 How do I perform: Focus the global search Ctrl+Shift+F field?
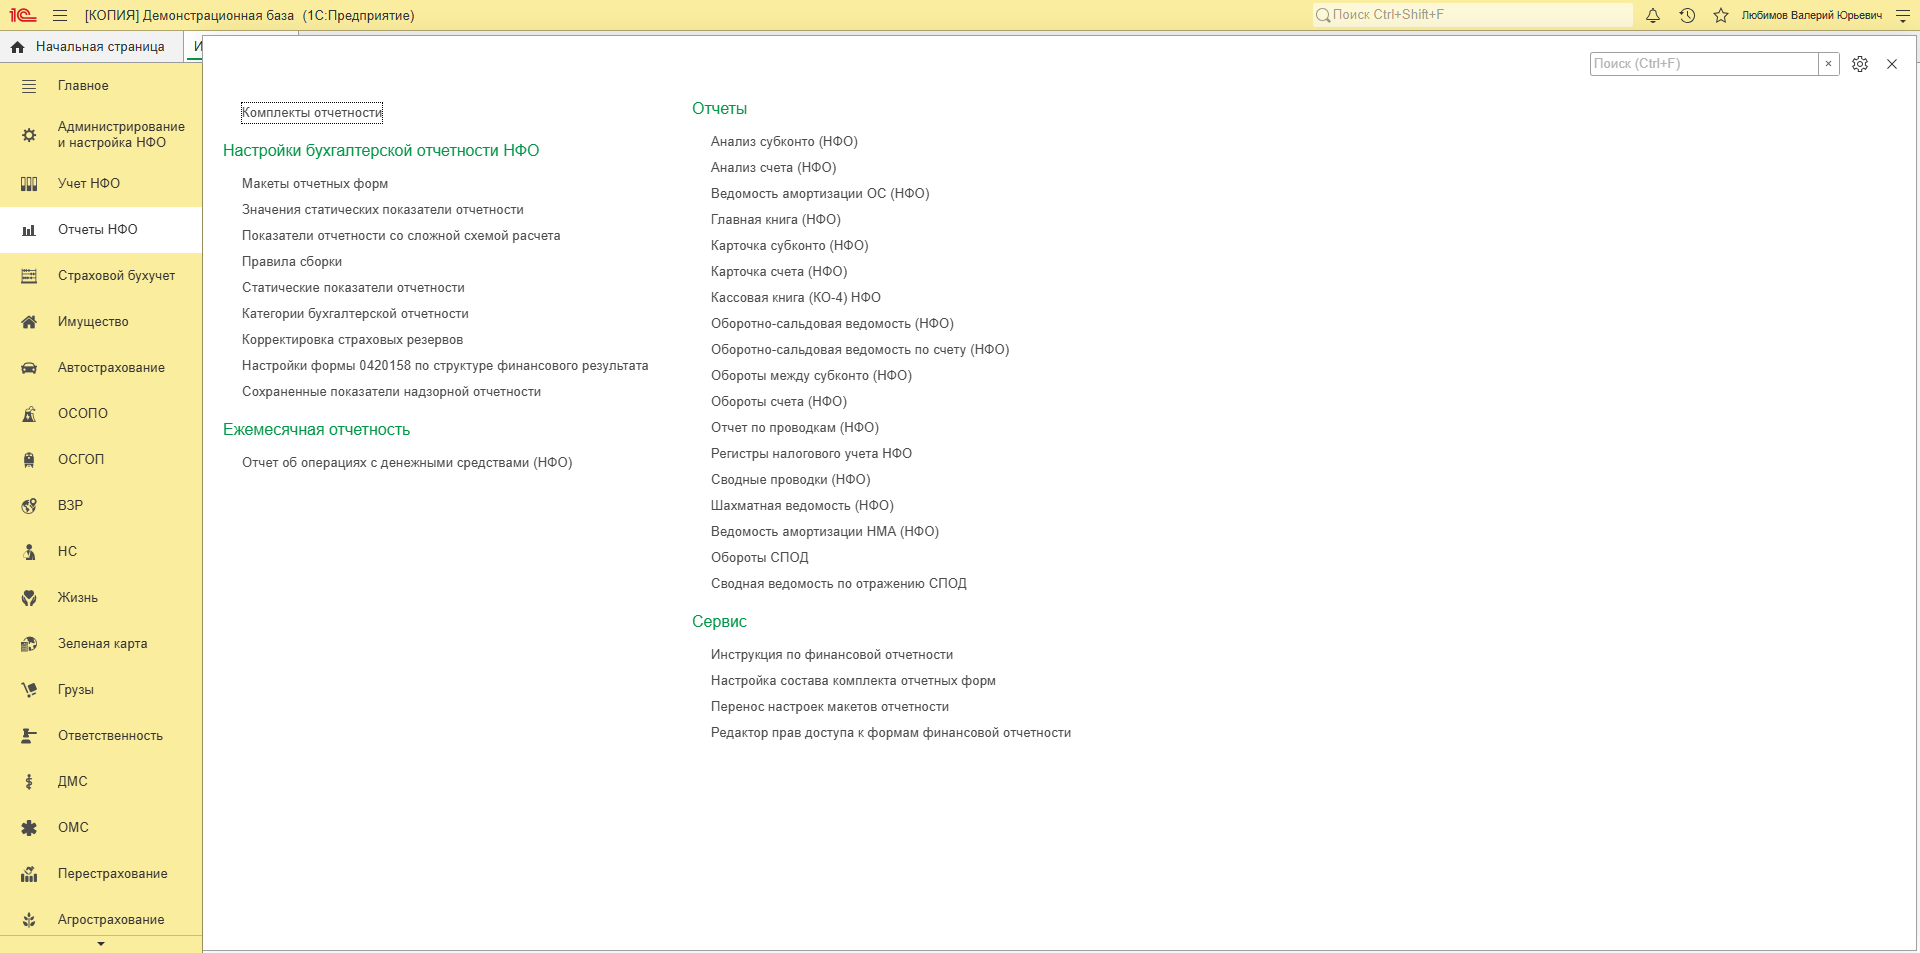(x=1473, y=15)
